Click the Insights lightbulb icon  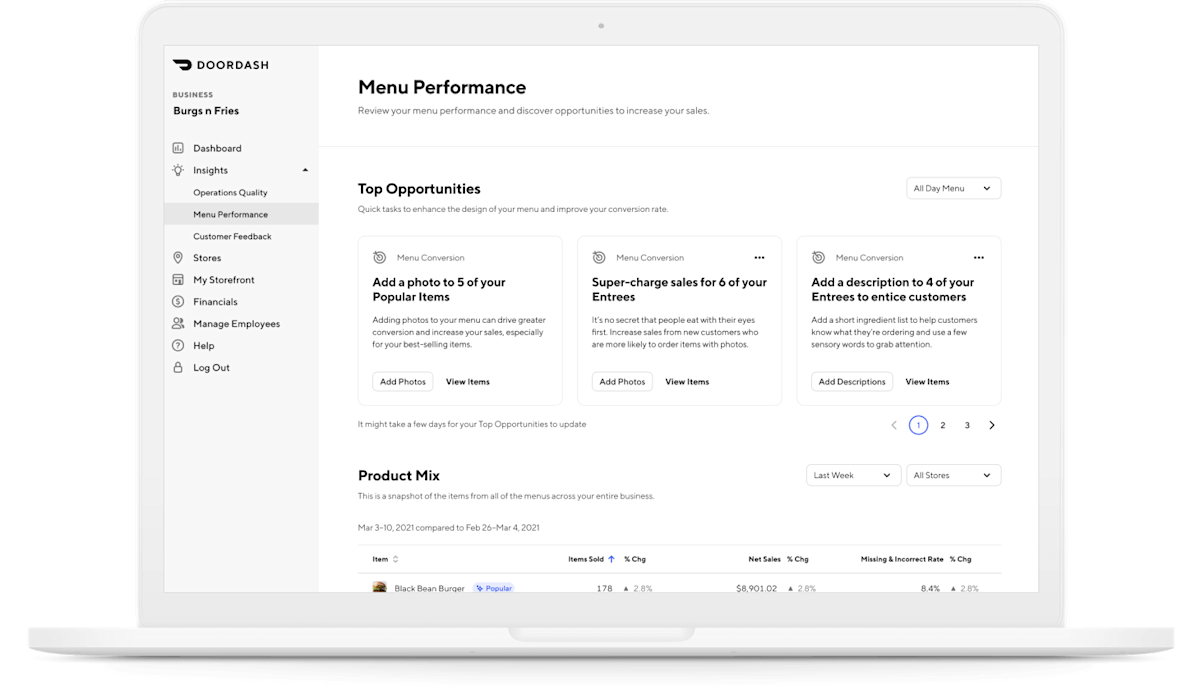pos(178,170)
